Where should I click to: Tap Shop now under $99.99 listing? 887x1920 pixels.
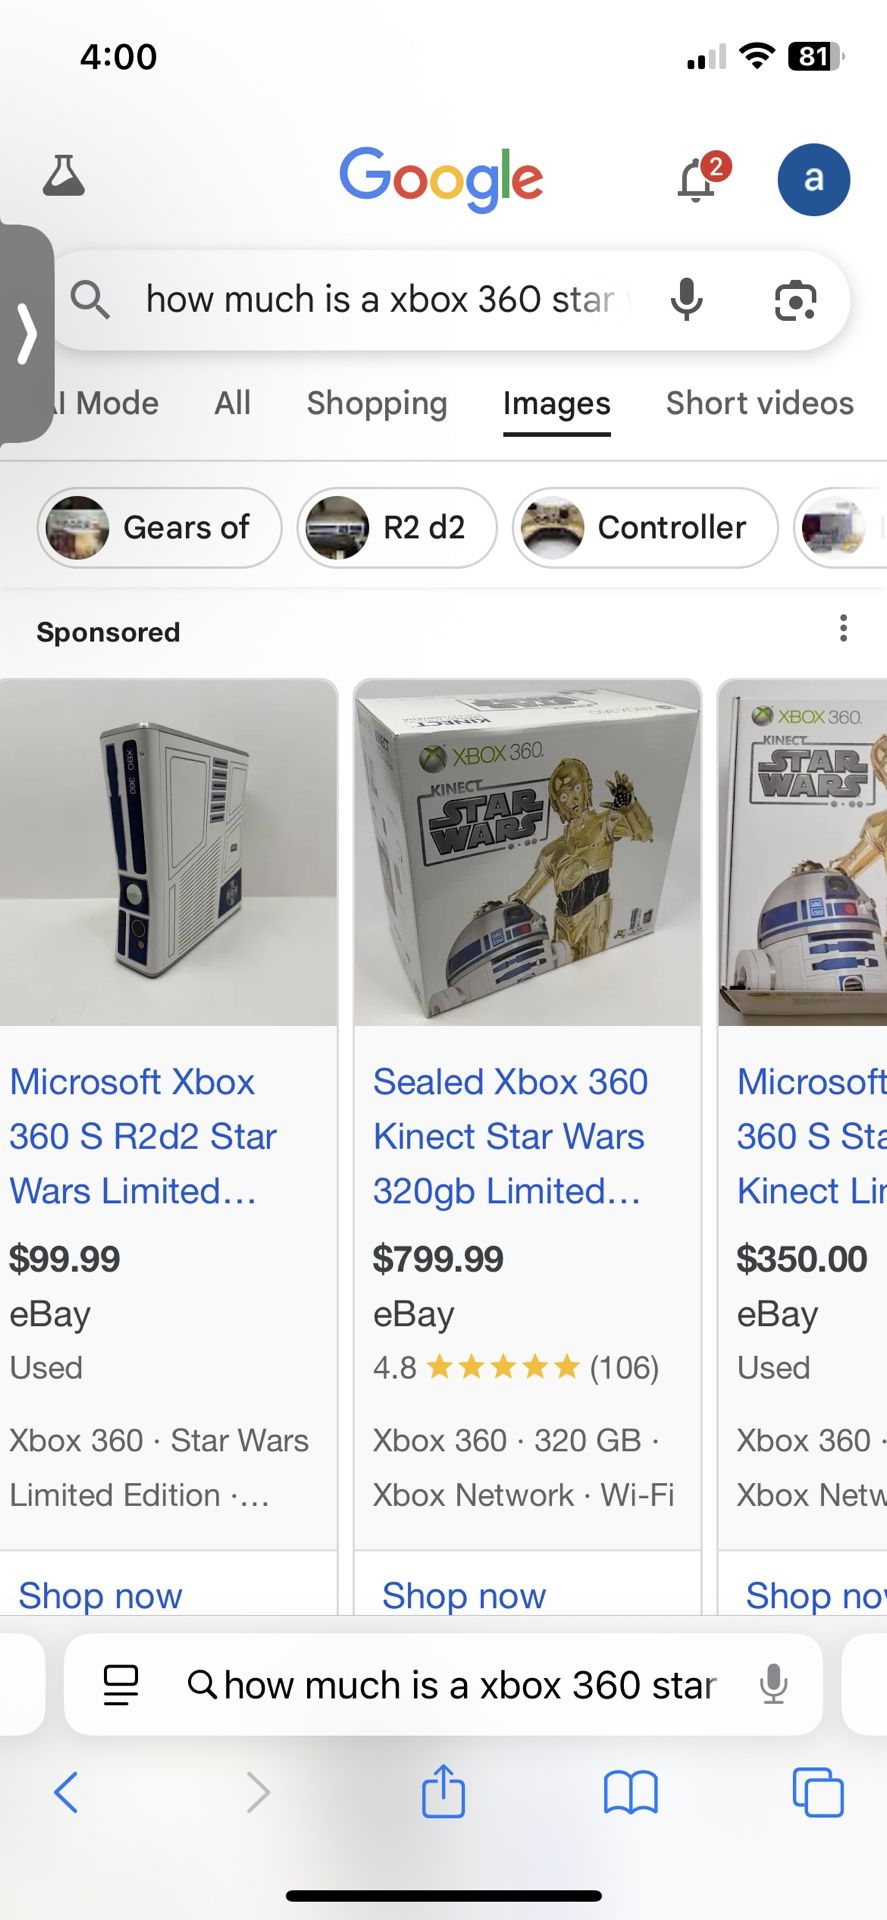tap(100, 1595)
